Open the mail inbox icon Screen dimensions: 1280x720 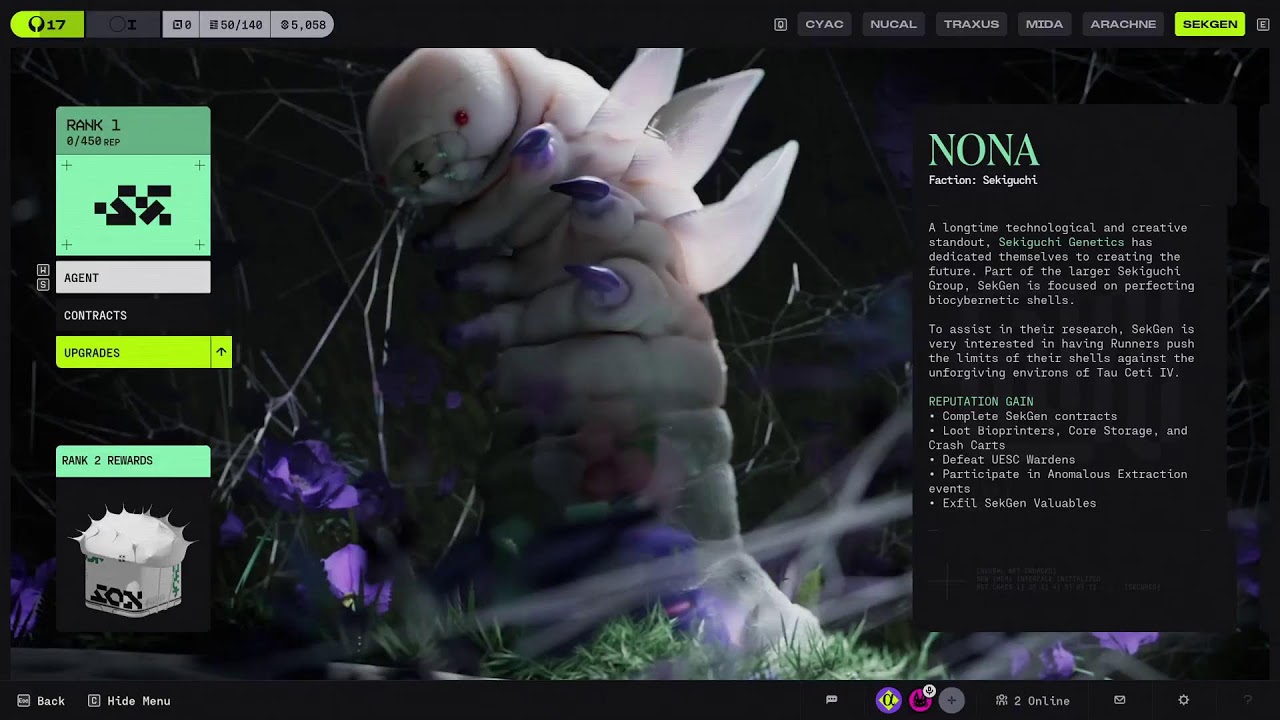click(x=1120, y=700)
